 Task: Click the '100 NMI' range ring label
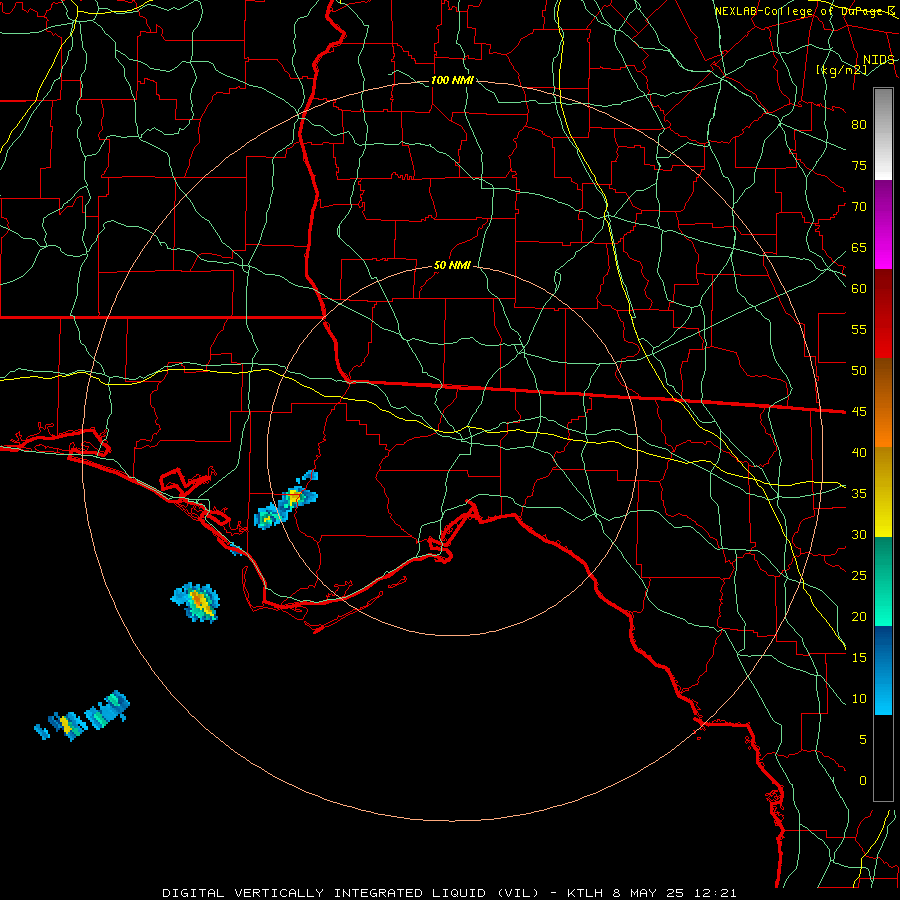[x=452, y=80]
